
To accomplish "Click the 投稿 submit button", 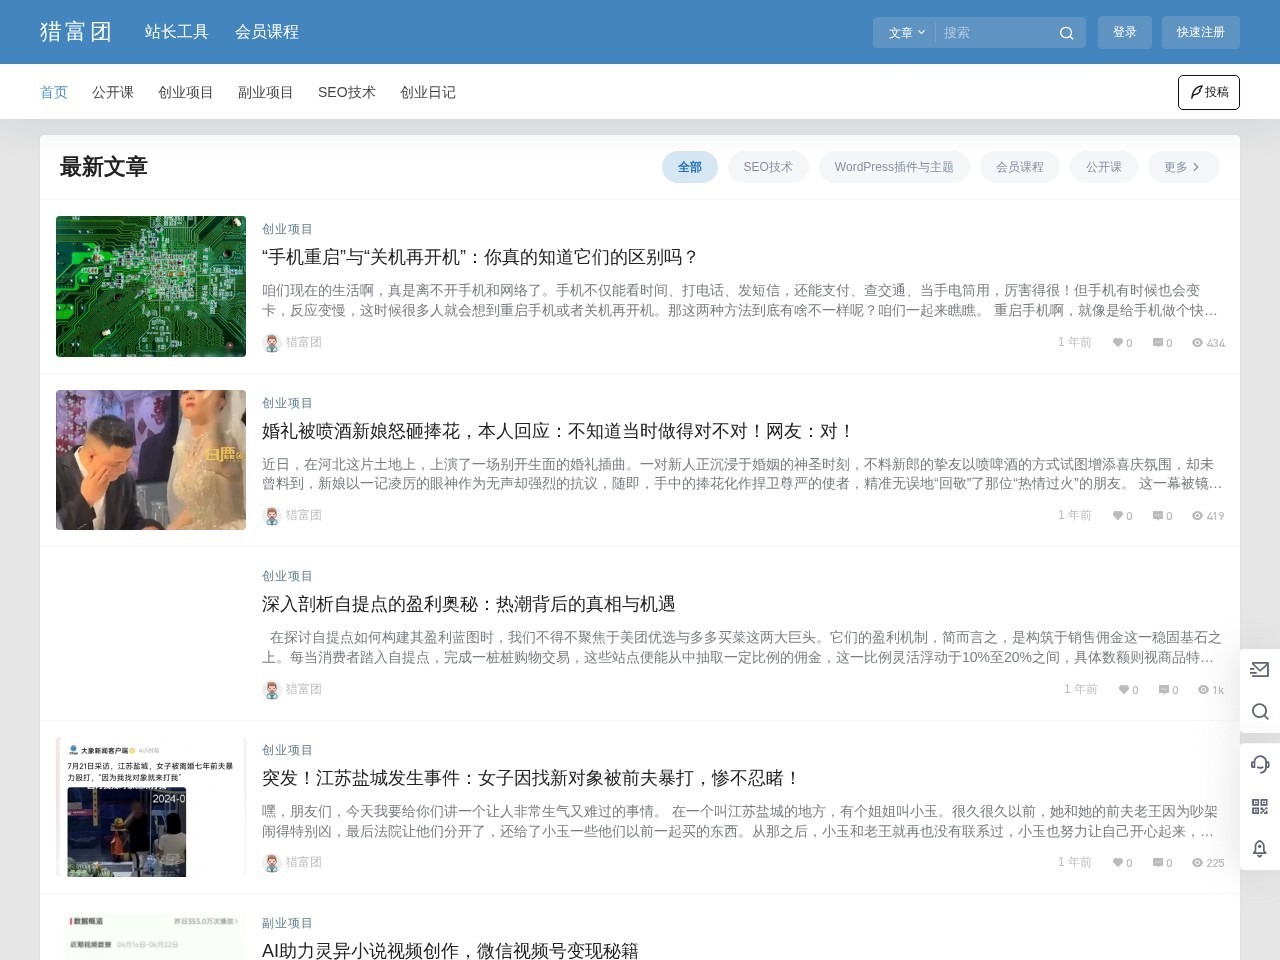I will point(1209,92).
